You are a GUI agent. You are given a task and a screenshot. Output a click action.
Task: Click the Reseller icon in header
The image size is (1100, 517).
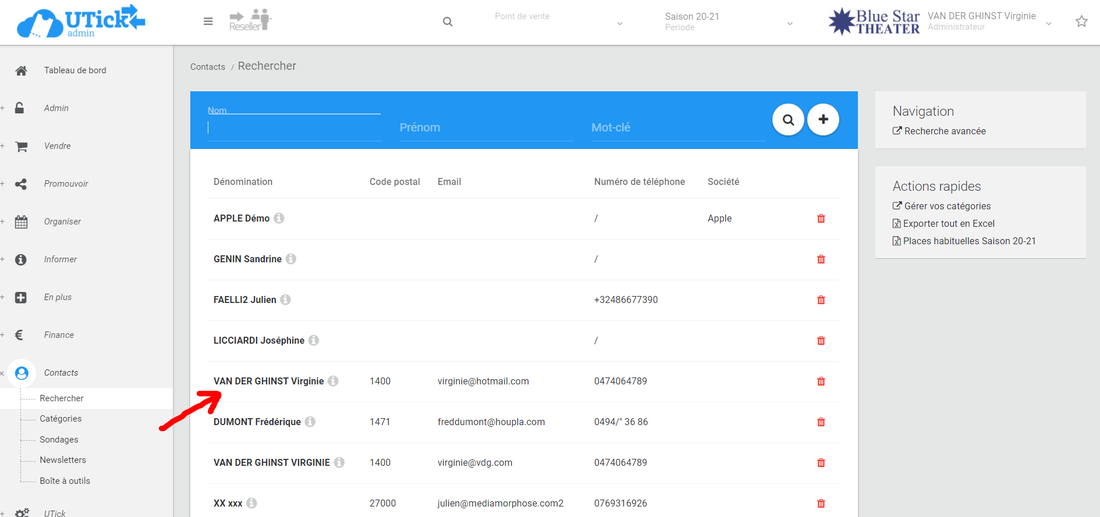(x=250, y=21)
